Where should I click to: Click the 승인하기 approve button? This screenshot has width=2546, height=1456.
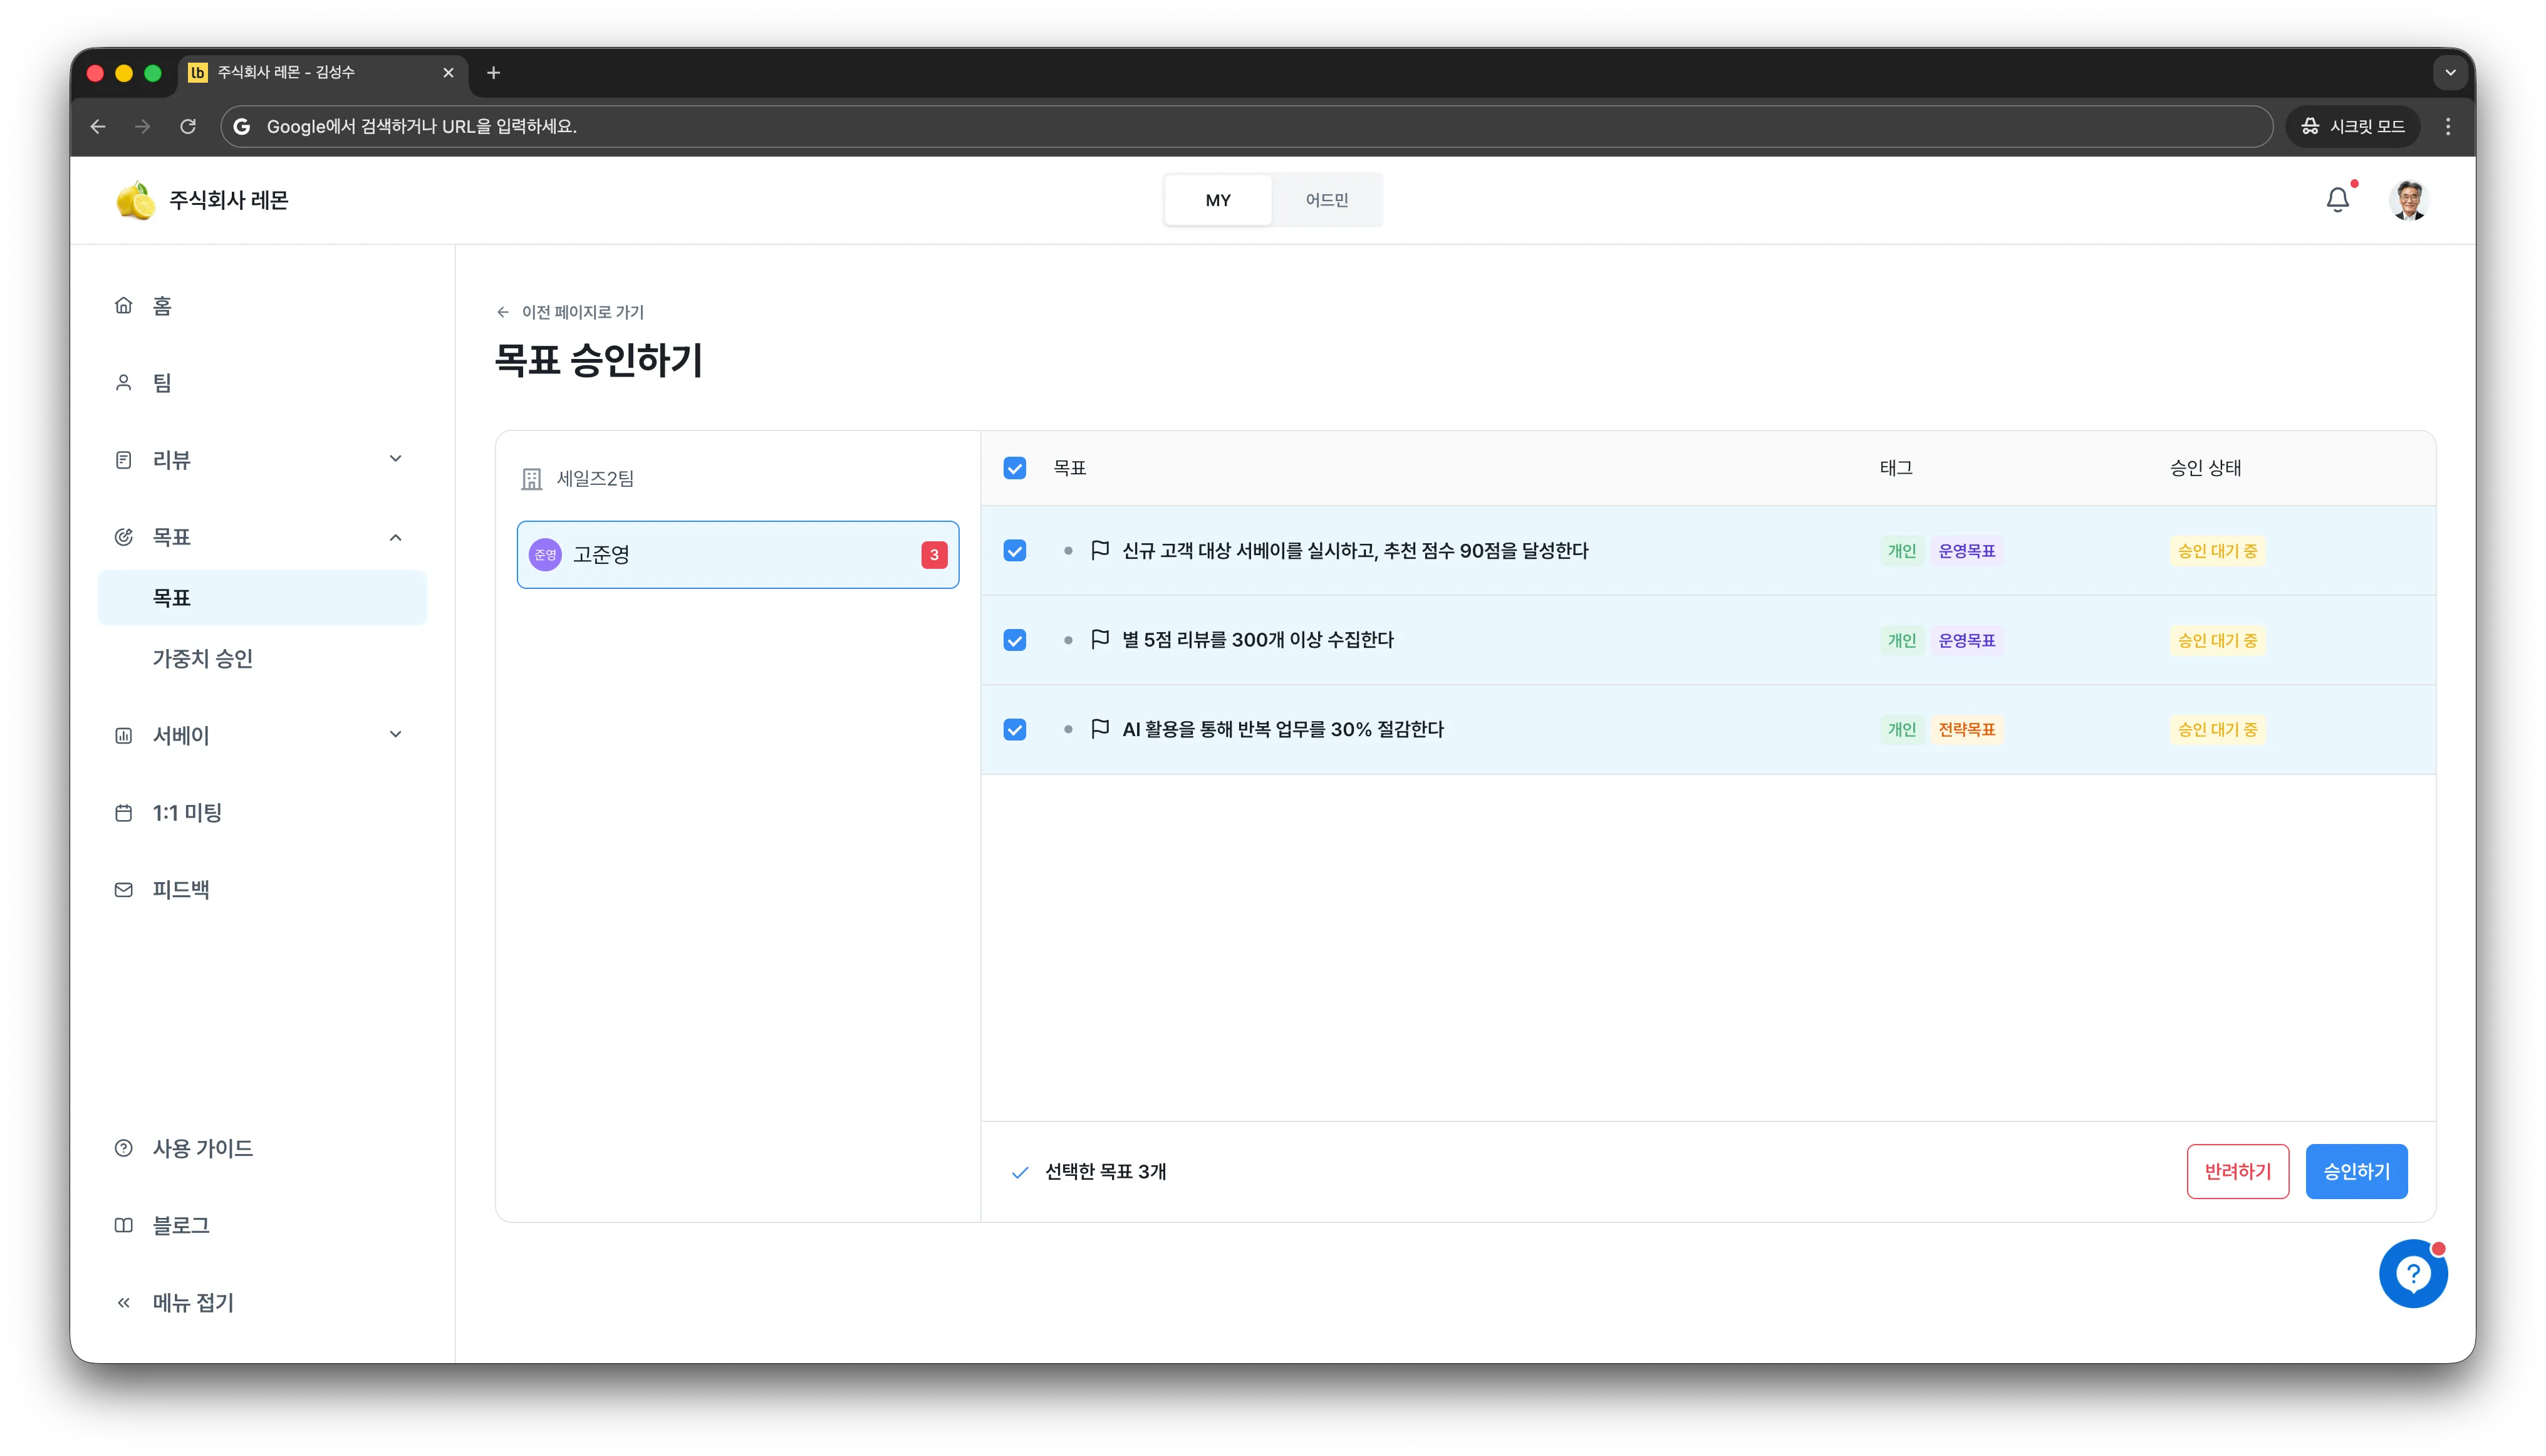2356,1171
